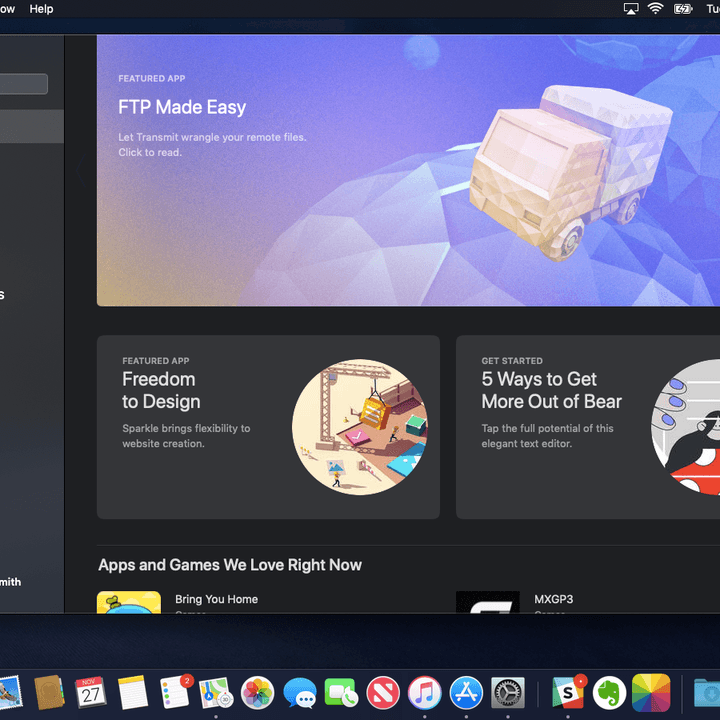The width and height of the screenshot is (720, 720).
Task: Click "Apps and Games We Love Right Now" heading
Action: pos(230,565)
